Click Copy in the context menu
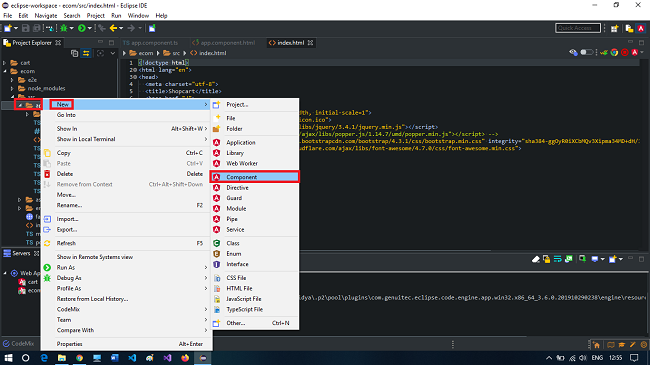 pyautogui.click(x=126, y=153)
